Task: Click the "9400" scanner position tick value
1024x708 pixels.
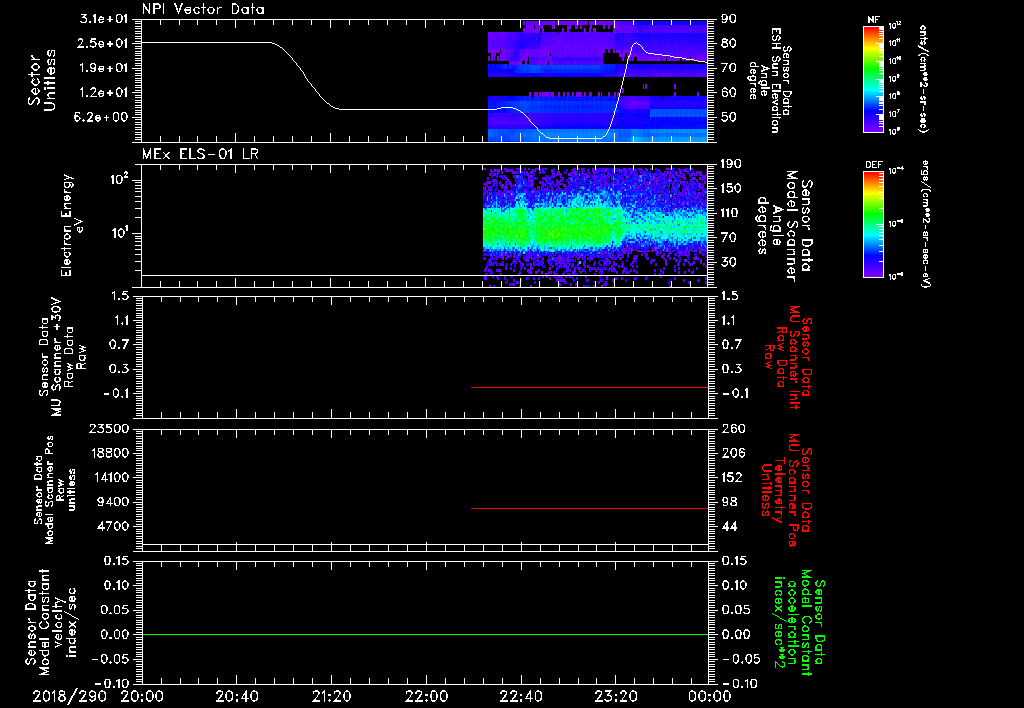Action: (x=114, y=502)
